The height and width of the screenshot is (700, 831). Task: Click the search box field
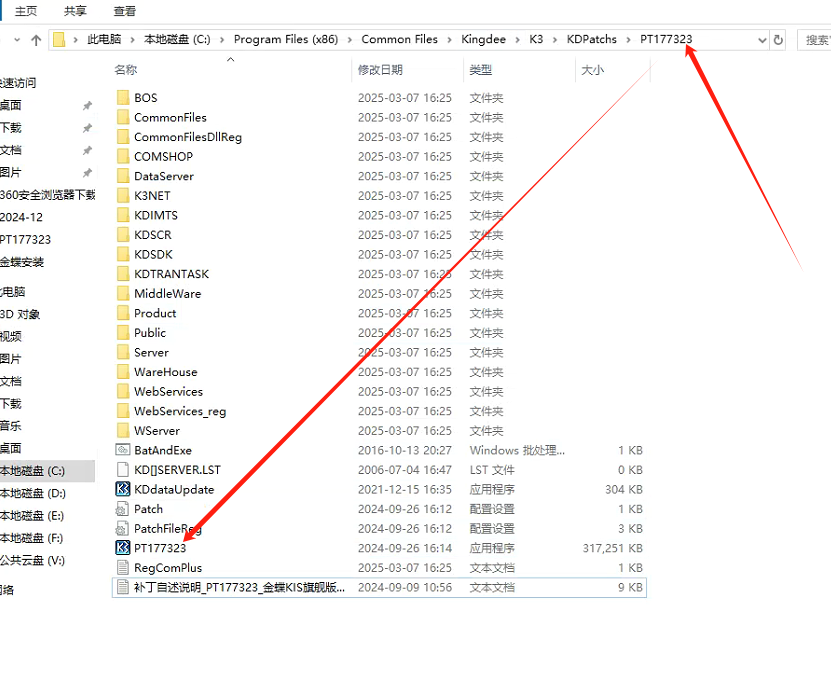point(815,40)
